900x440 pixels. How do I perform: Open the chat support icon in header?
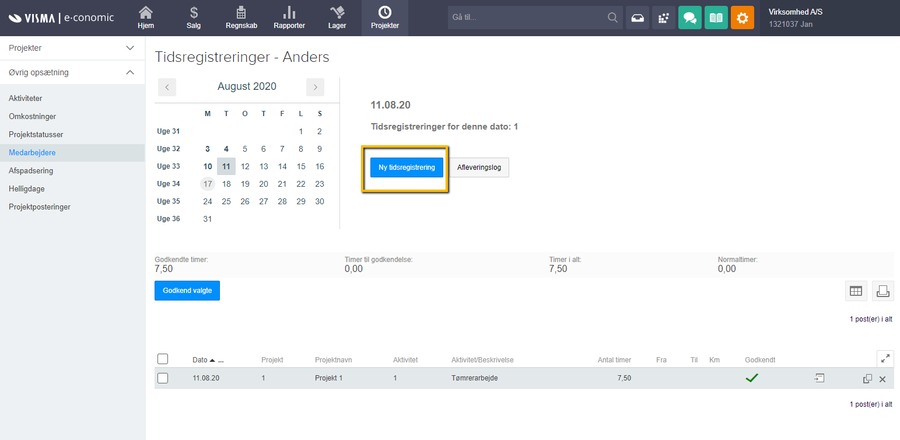pos(689,18)
